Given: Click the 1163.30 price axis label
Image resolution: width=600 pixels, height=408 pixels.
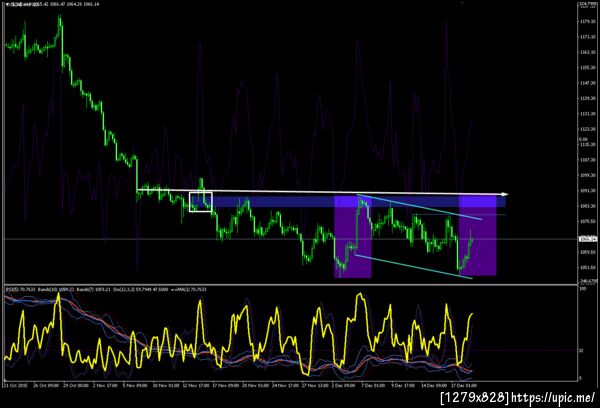Looking at the screenshot, I should [587, 52].
